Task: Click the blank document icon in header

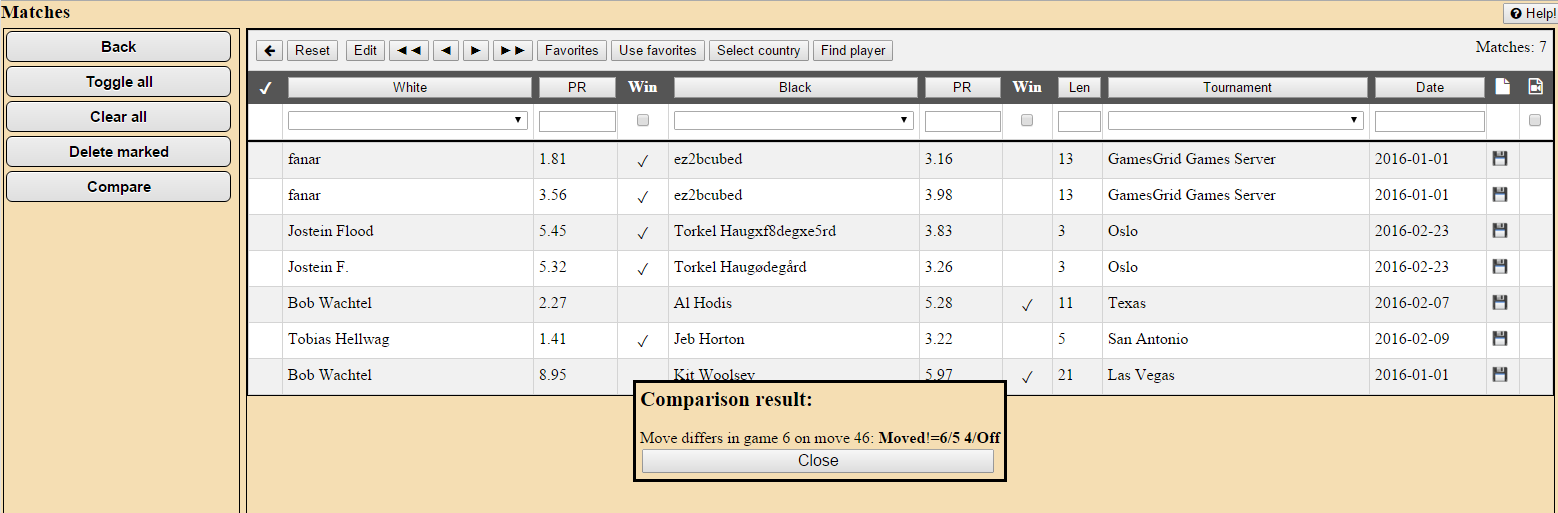Action: tap(1502, 87)
